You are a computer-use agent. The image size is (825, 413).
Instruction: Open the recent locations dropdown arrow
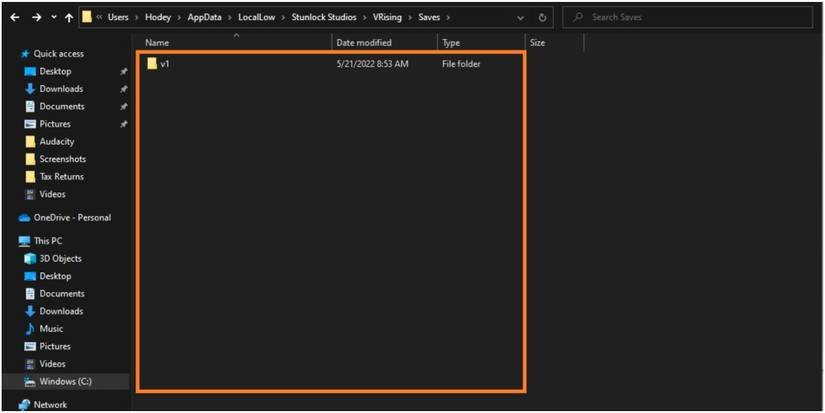click(x=54, y=18)
